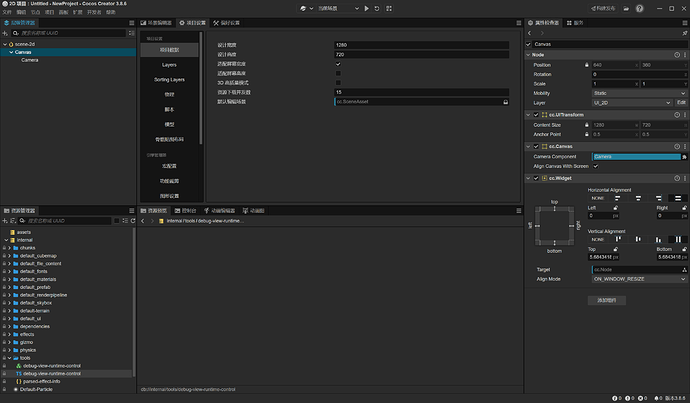Open the first menu in the menu bar
Screen dimensions: 690x403
[7, 12]
